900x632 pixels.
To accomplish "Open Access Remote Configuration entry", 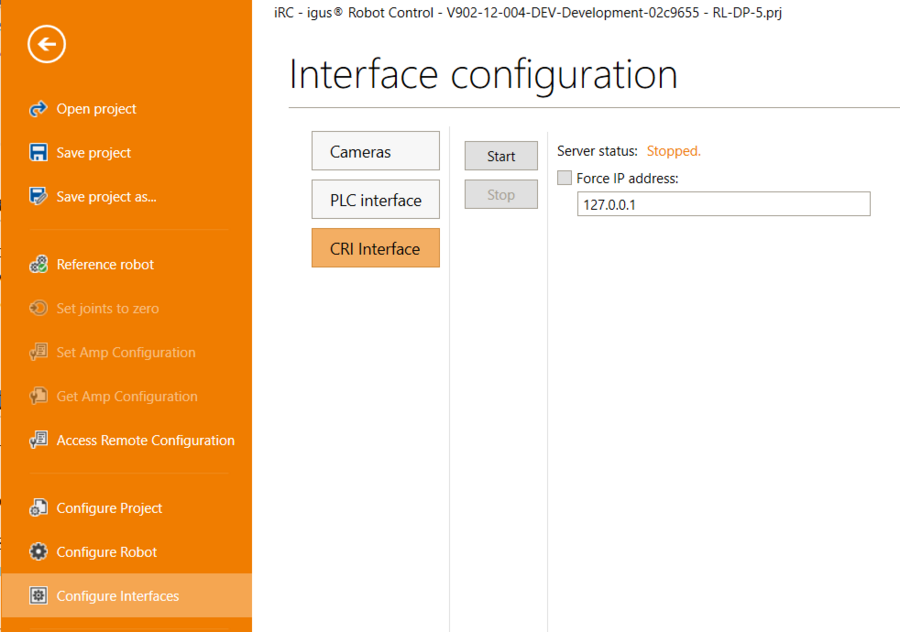I will point(145,440).
